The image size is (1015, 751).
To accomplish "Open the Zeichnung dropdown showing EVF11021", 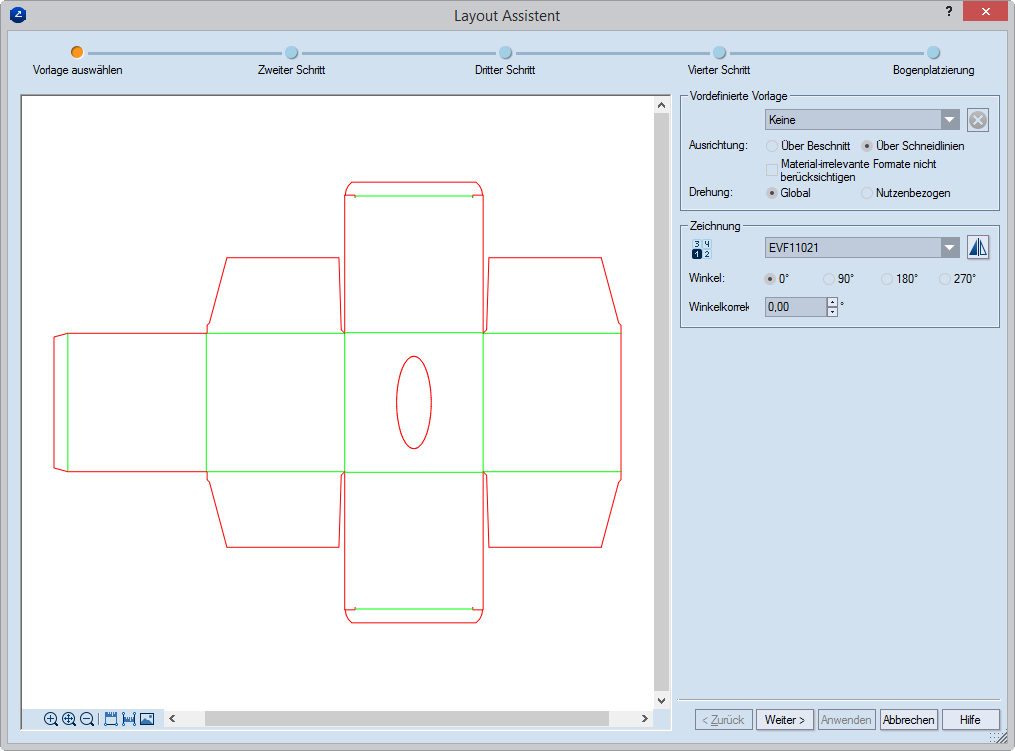I will (862, 247).
